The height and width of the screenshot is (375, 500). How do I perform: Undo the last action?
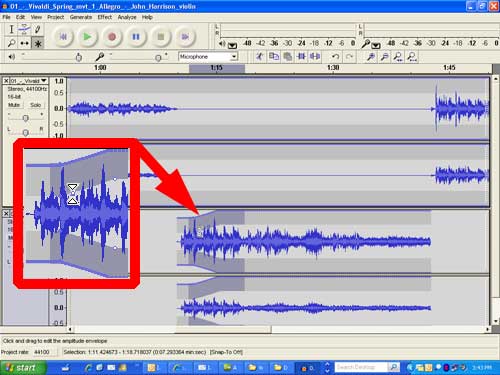pos(336,57)
